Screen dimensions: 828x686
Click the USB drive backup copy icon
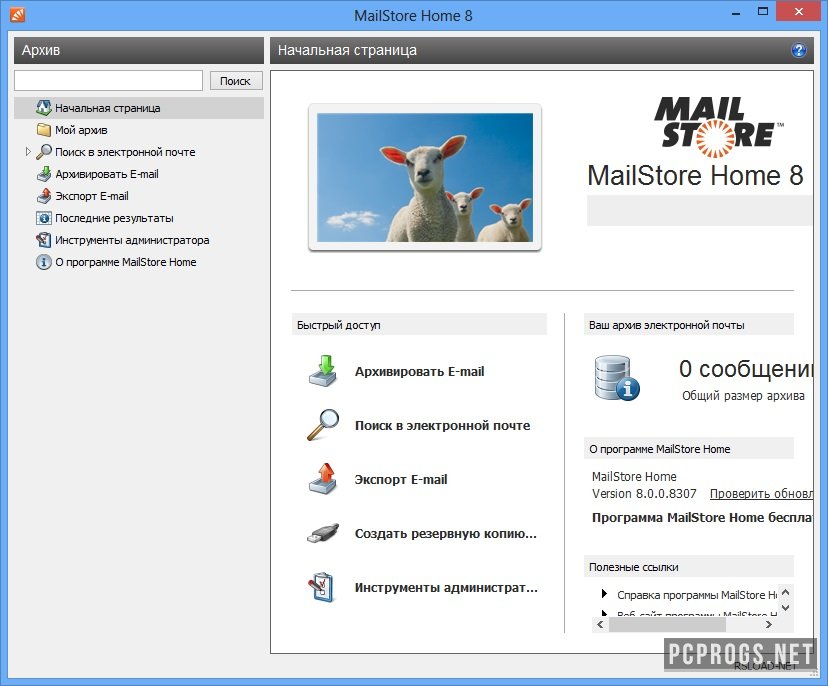coord(323,533)
